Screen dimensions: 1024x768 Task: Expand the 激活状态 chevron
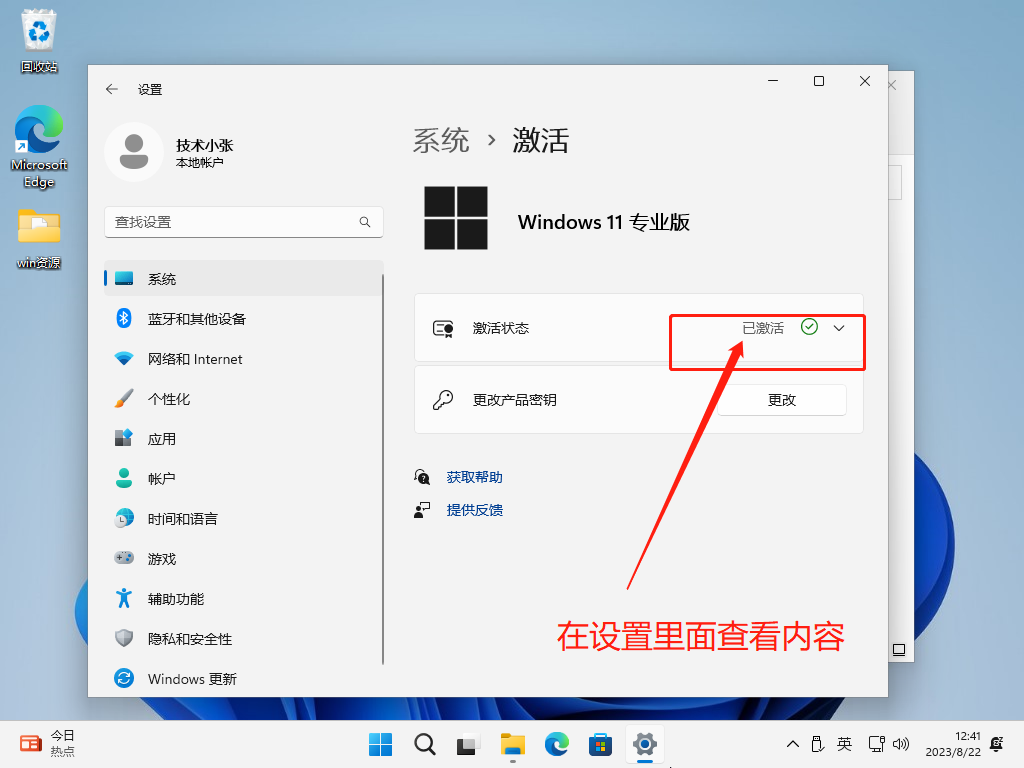click(x=839, y=328)
